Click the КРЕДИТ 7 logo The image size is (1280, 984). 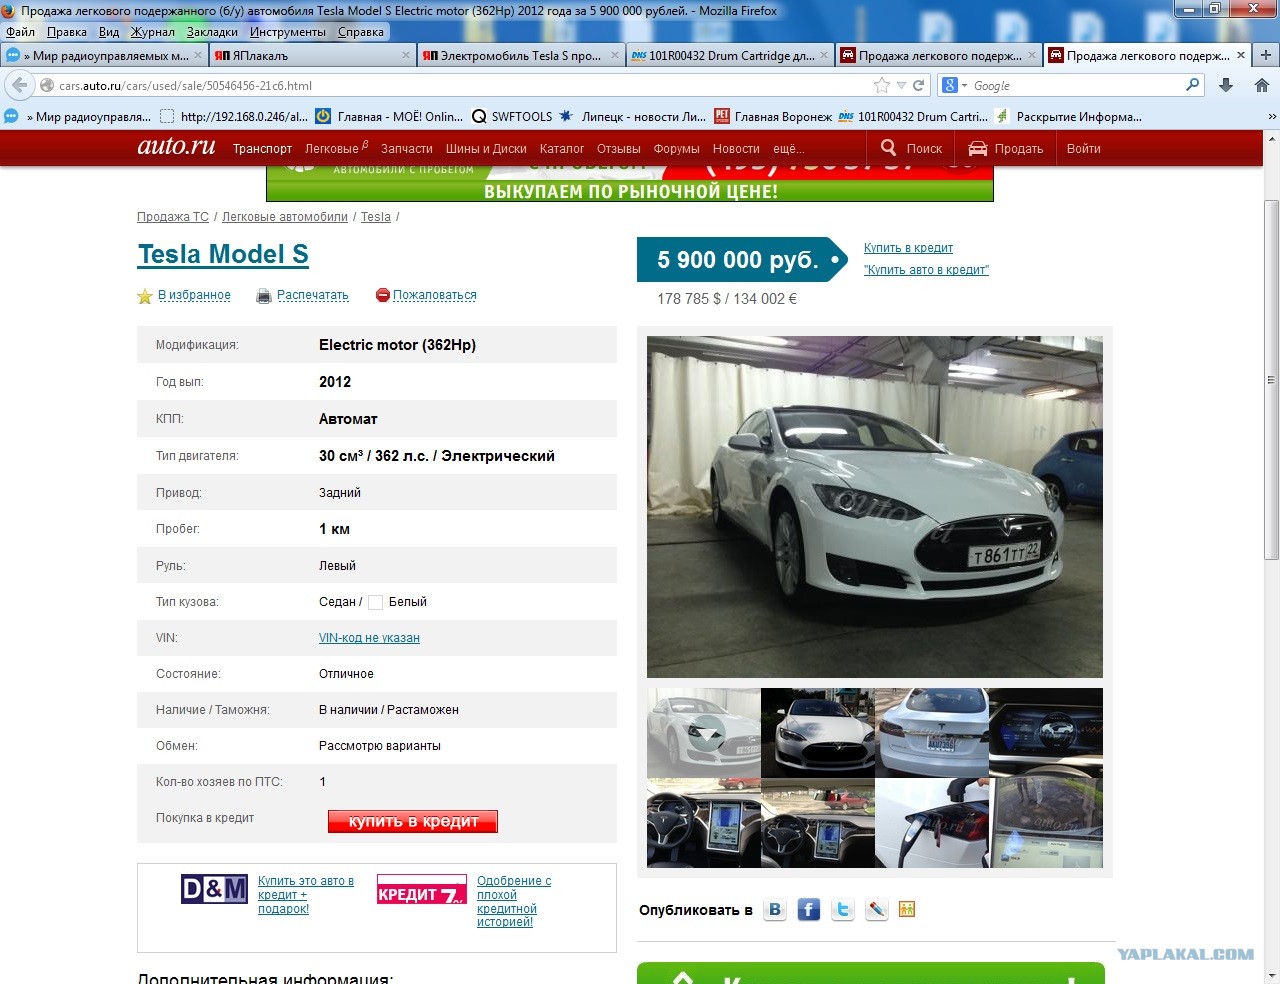[420, 889]
